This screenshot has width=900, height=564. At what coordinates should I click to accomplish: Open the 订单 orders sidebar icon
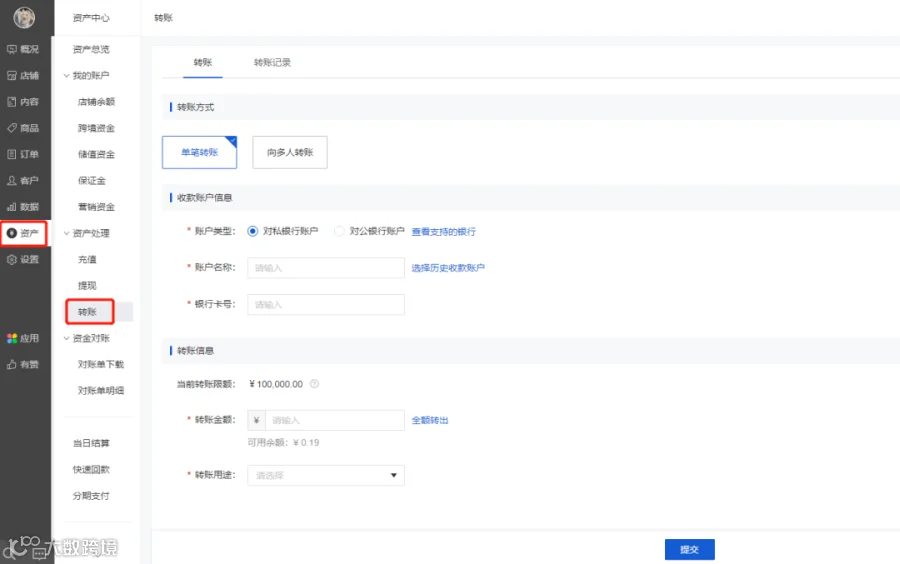[11, 154]
